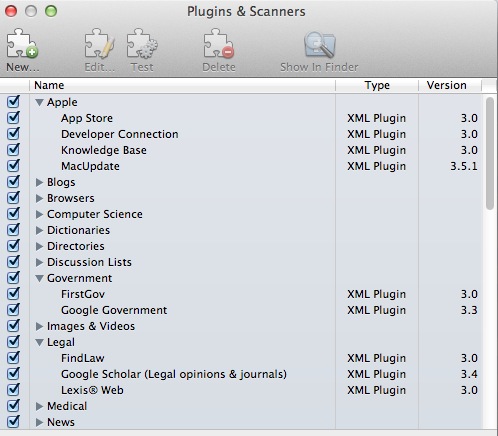Toggle the FindLaw checkbox
Screen dimensions: 498x436
pos(13,358)
